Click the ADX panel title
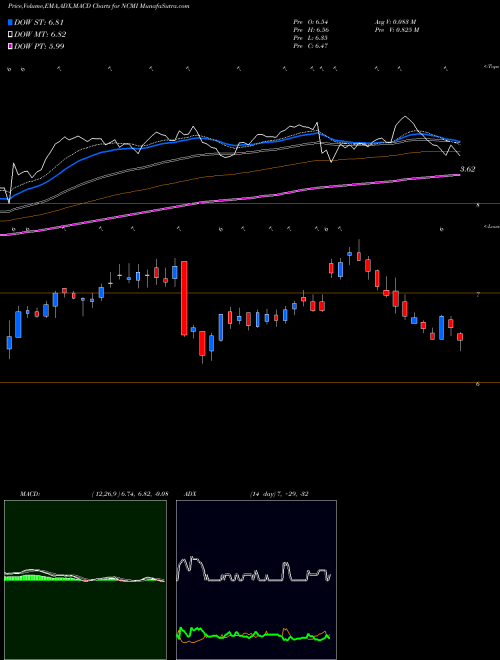Screen dimensions: 500x660 [x=190, y=494]
